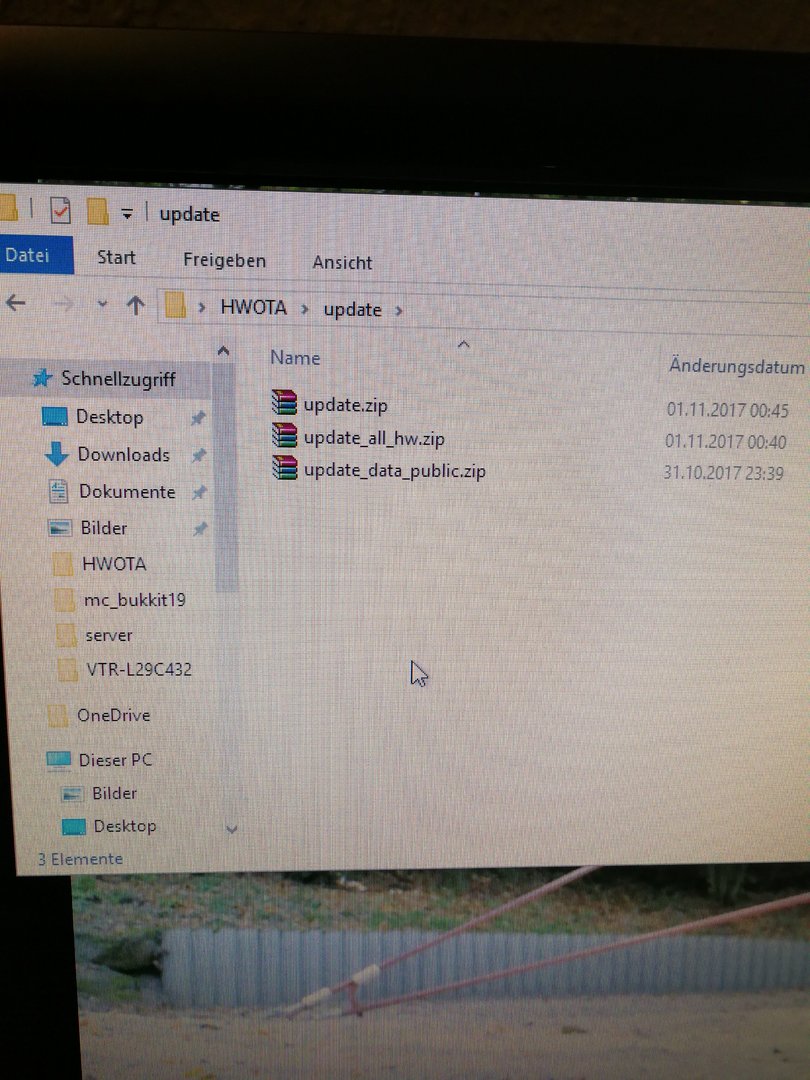Select the update.zip archive icon

(x=284, y=402)
